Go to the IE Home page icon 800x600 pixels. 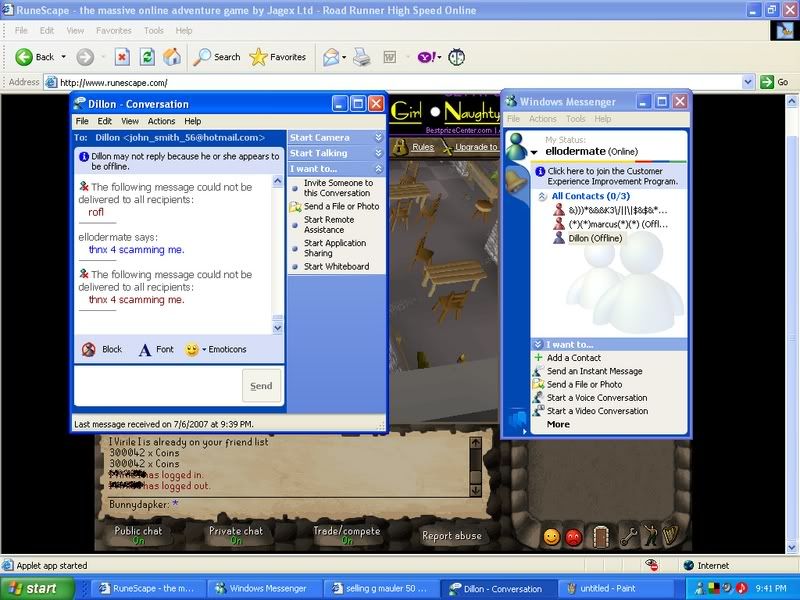(x=172, y=57)
